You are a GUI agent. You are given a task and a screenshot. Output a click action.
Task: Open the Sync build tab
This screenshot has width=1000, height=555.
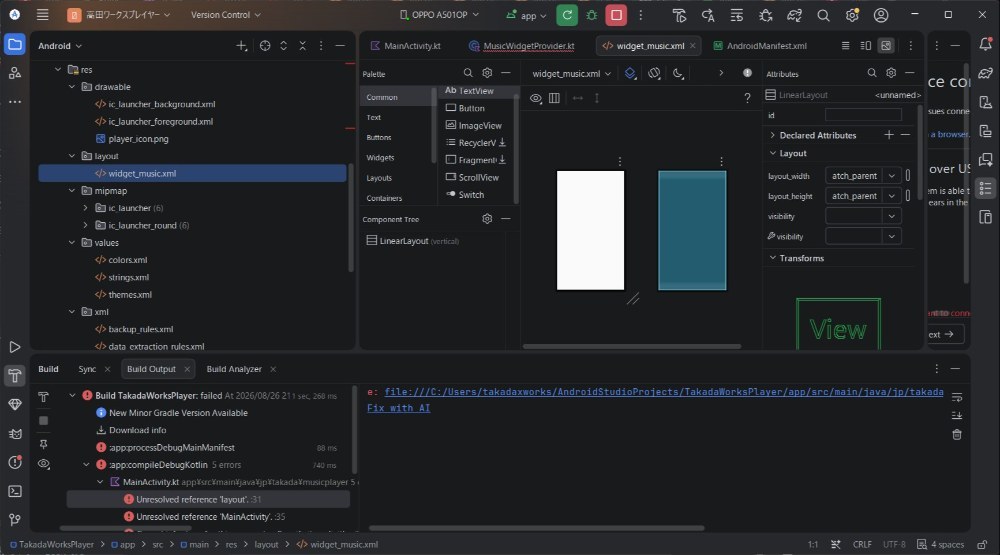coord(87,369)
